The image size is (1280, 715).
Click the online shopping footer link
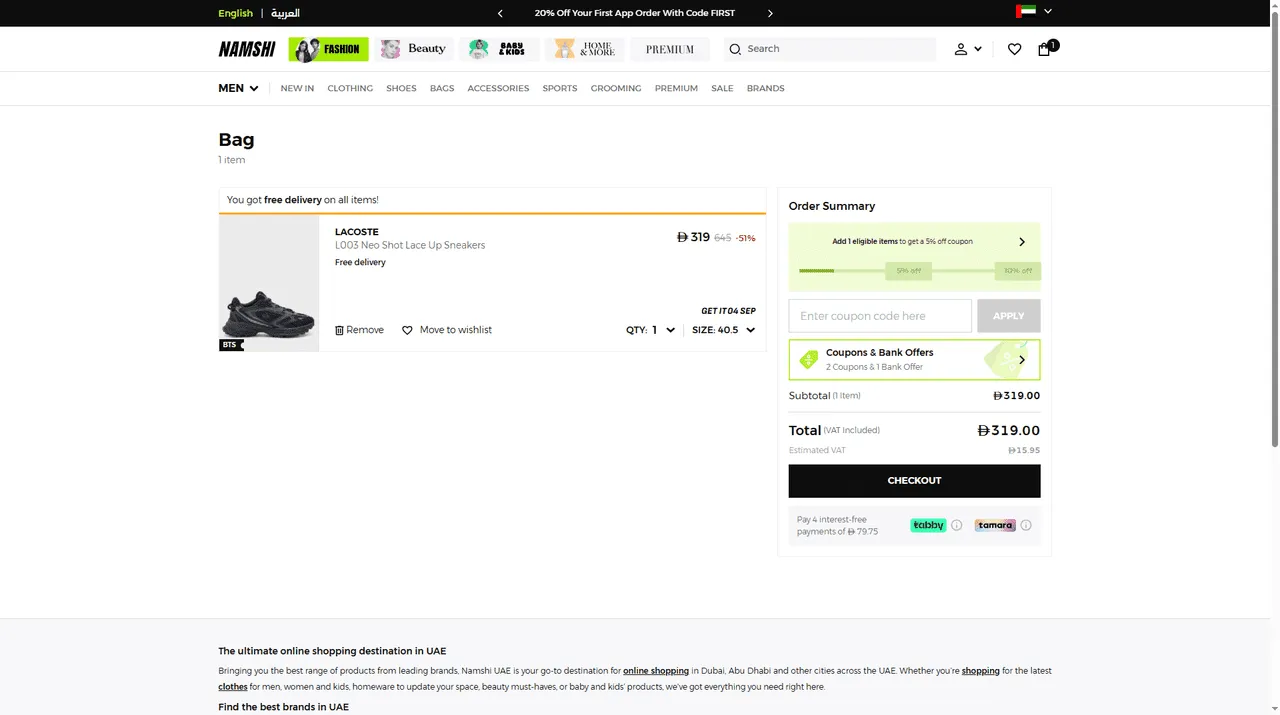point(656,670)
